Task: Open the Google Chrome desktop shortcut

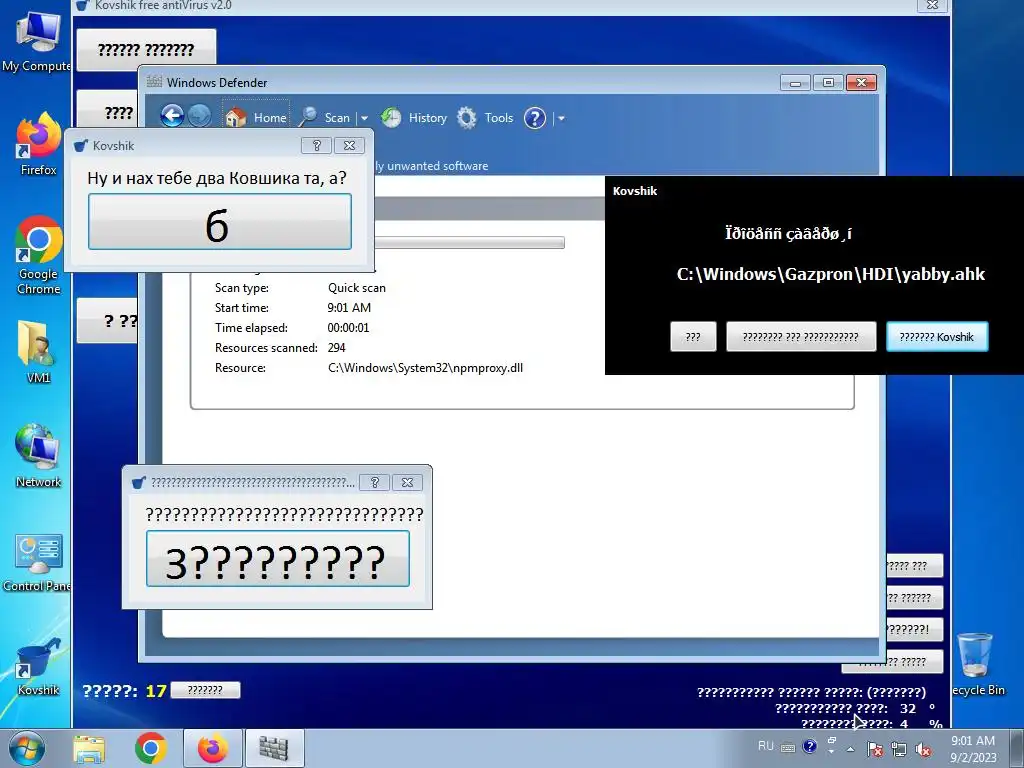Action: click(x=38, y=255)
